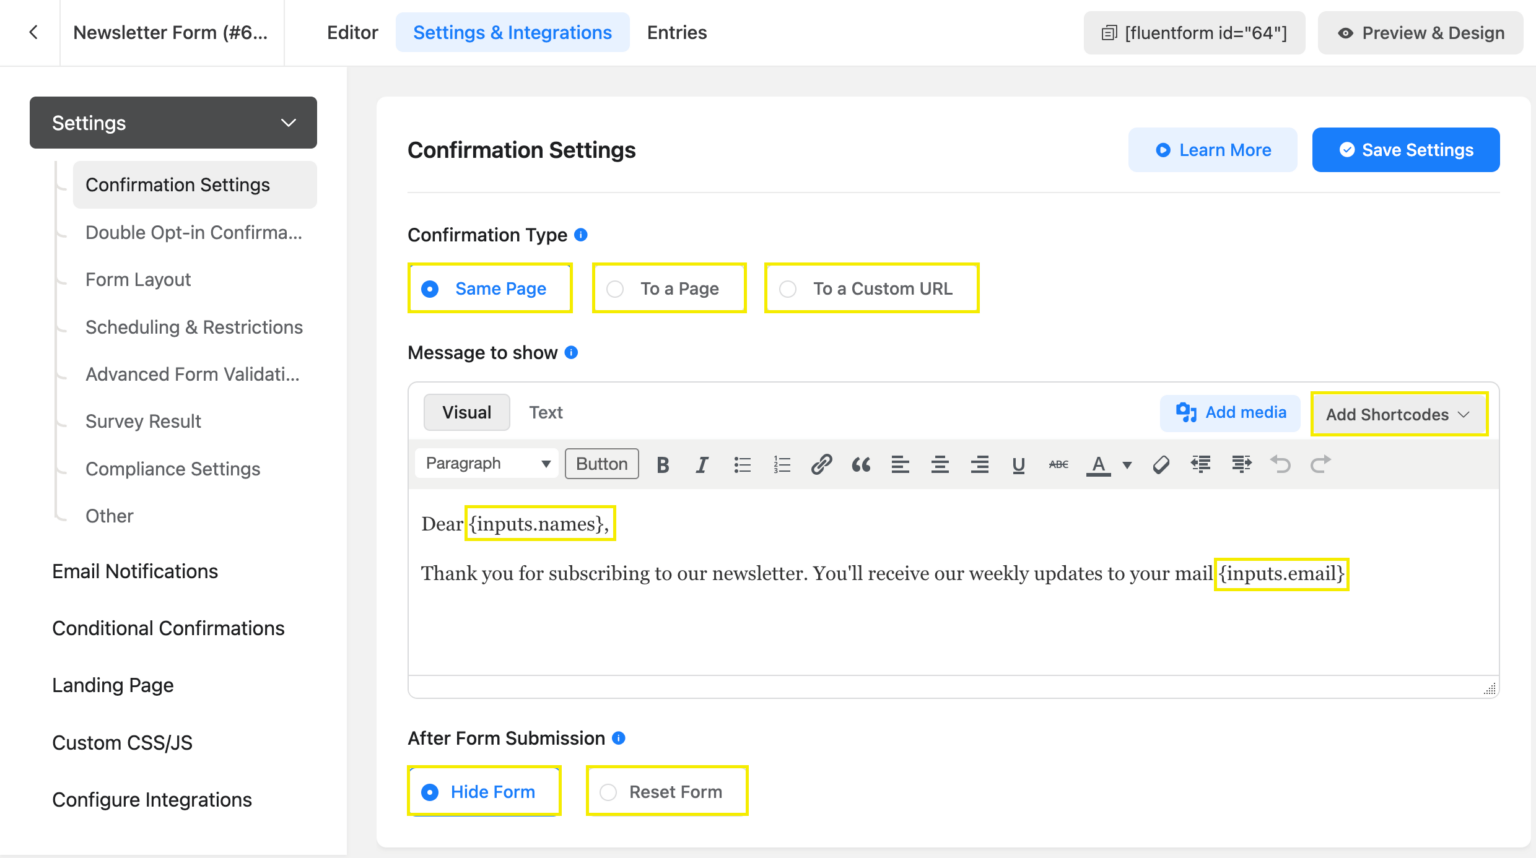Undo the last editor change
Viewport: 1536px width, 858px height.
(x=1281, y=463)
